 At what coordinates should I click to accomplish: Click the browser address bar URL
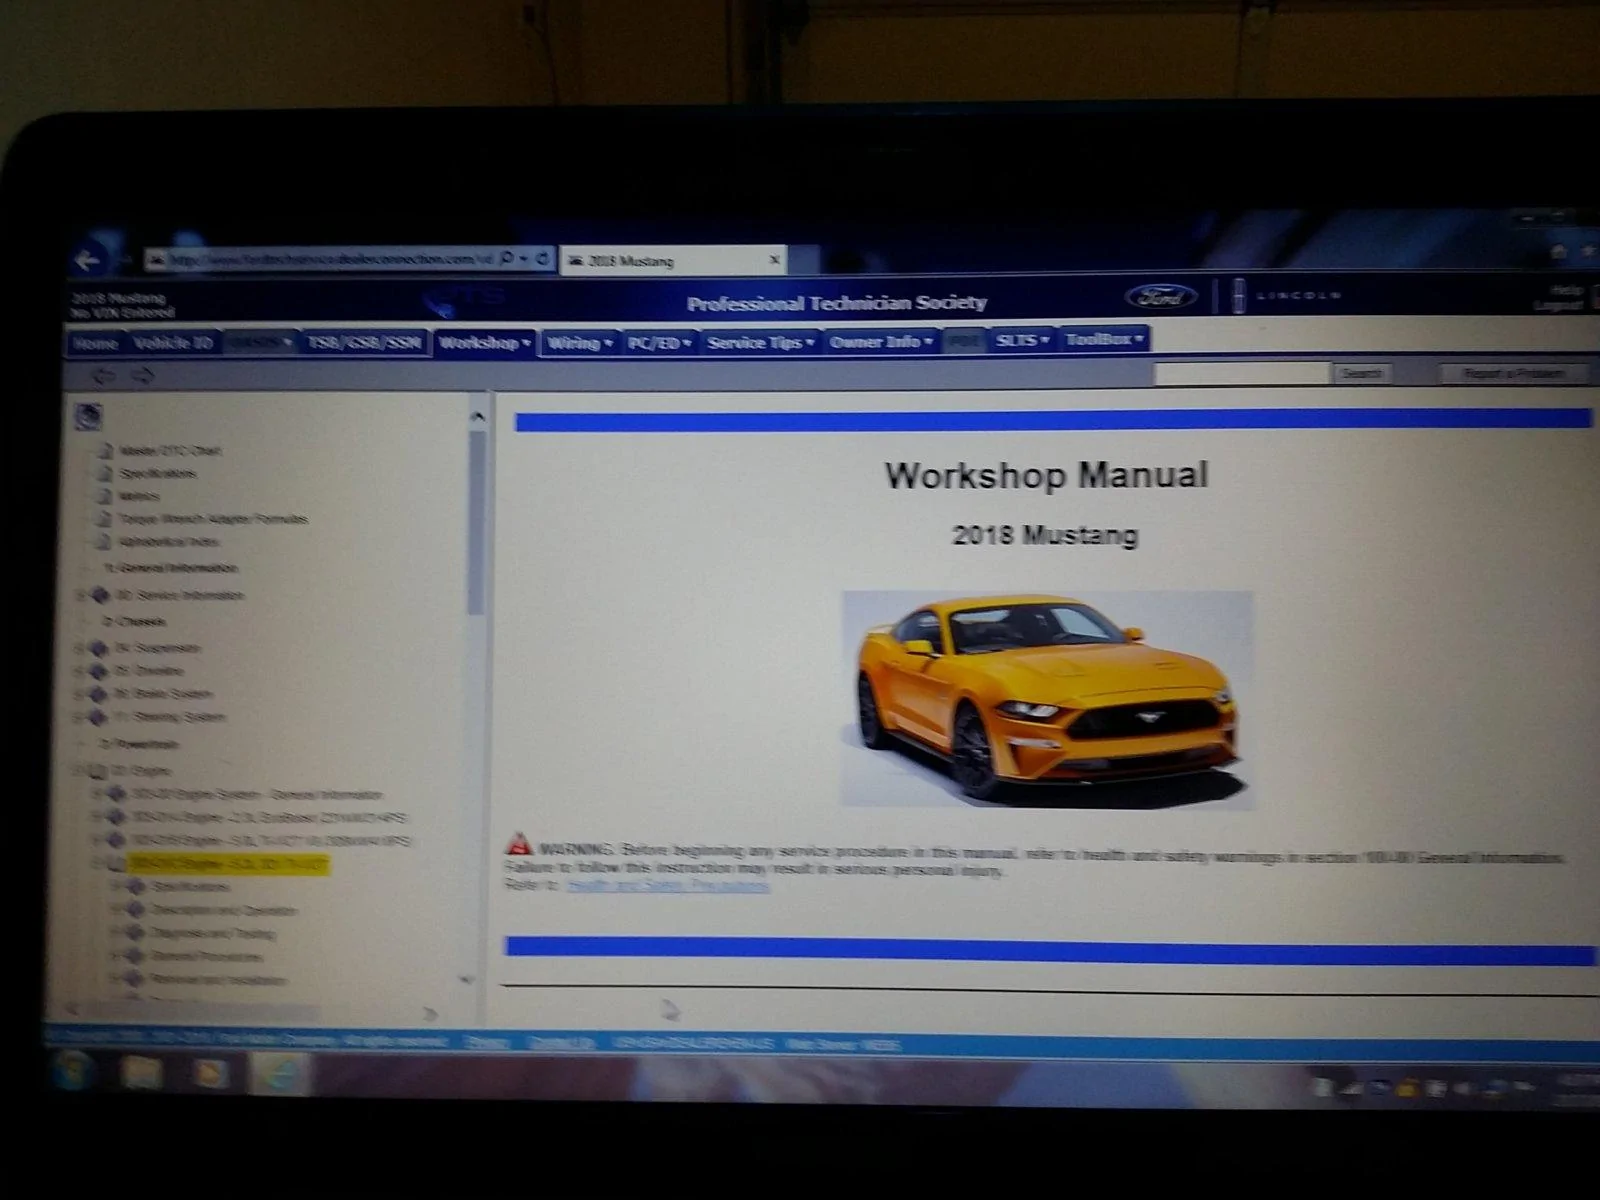pyautogui.click(x=330, y=260)
